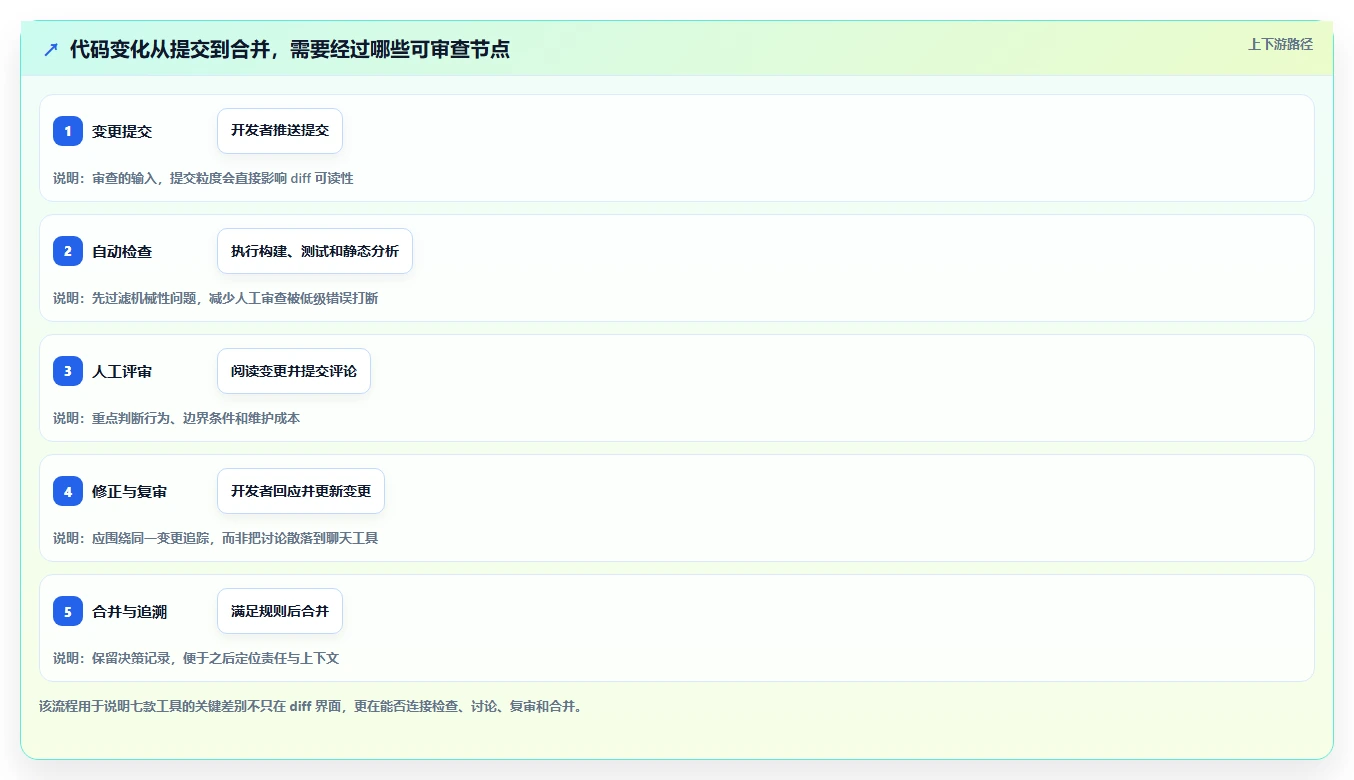
Task: Click the arrow icon beside the title
Action: coord(51,49)
